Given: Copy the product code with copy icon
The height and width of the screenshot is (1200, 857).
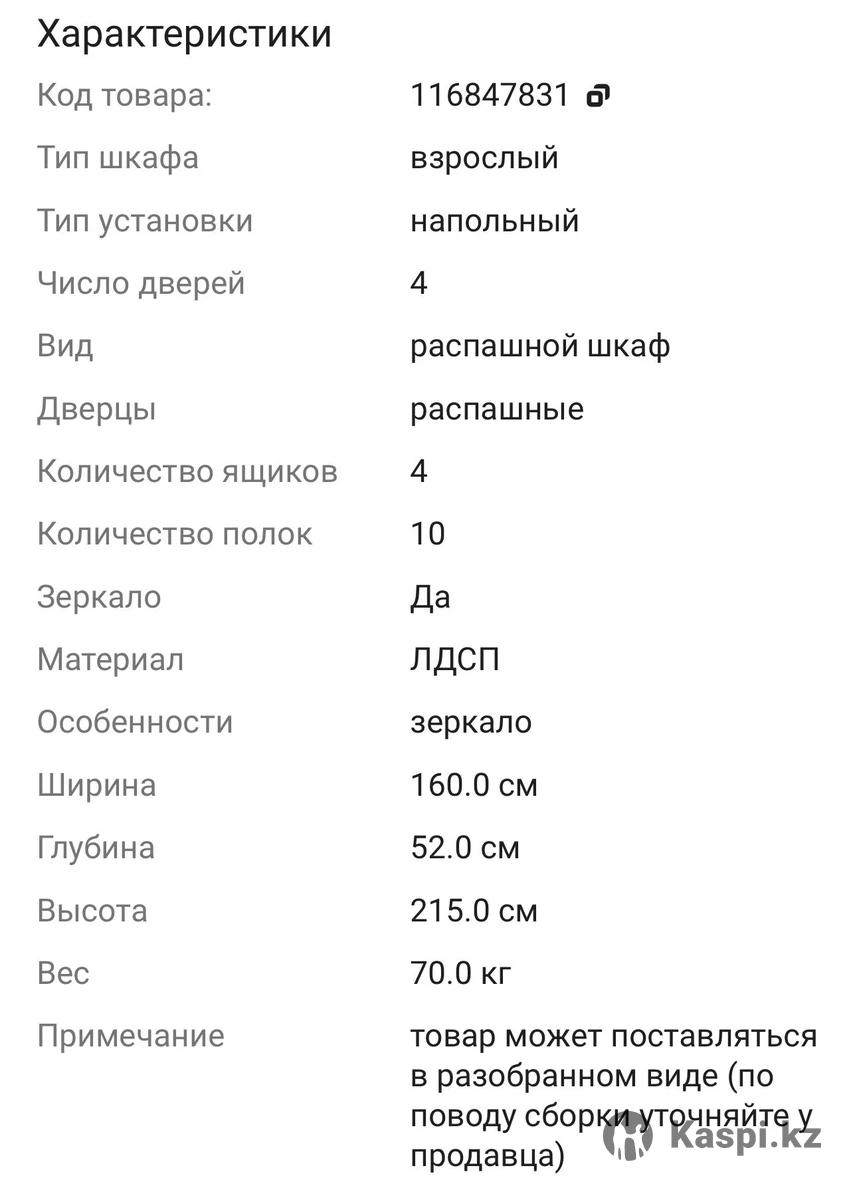Looking at the screenshot, I should [598, 96].
